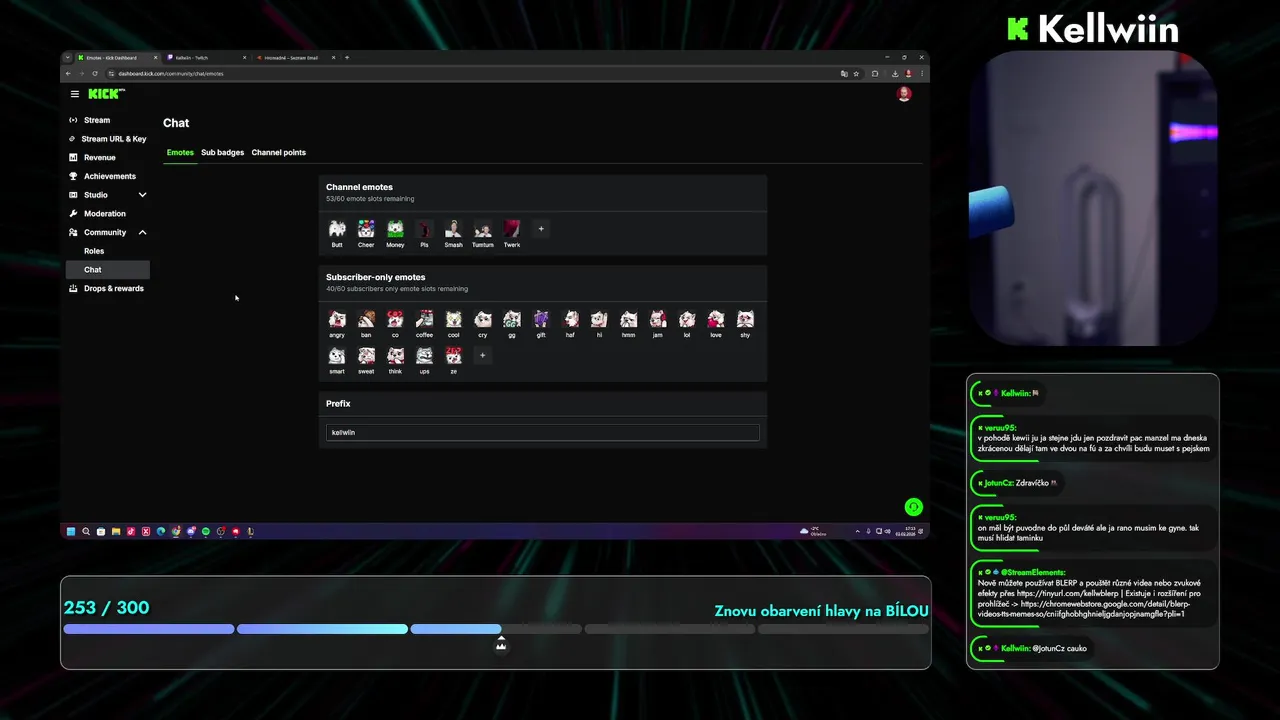1280x720 pixels.
Task: Switch to the Channel points tab
Action: (279, 152)
